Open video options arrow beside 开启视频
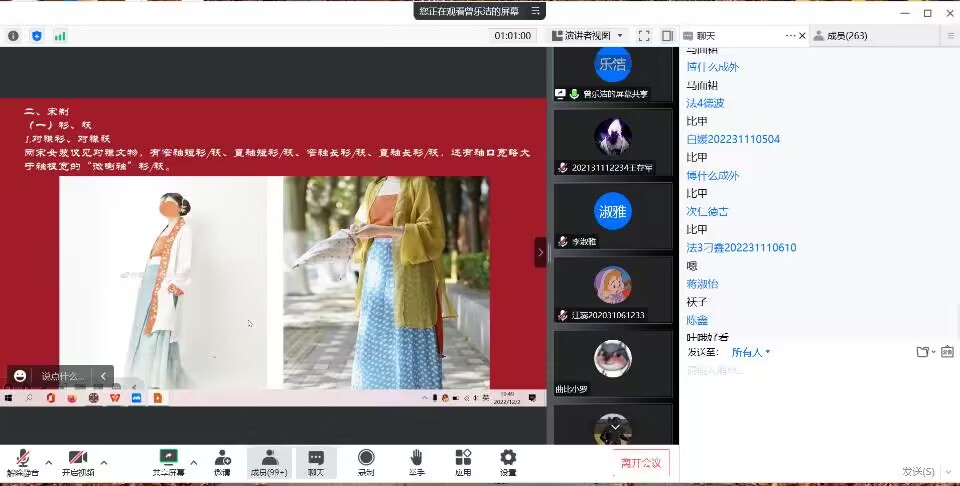 103,462
